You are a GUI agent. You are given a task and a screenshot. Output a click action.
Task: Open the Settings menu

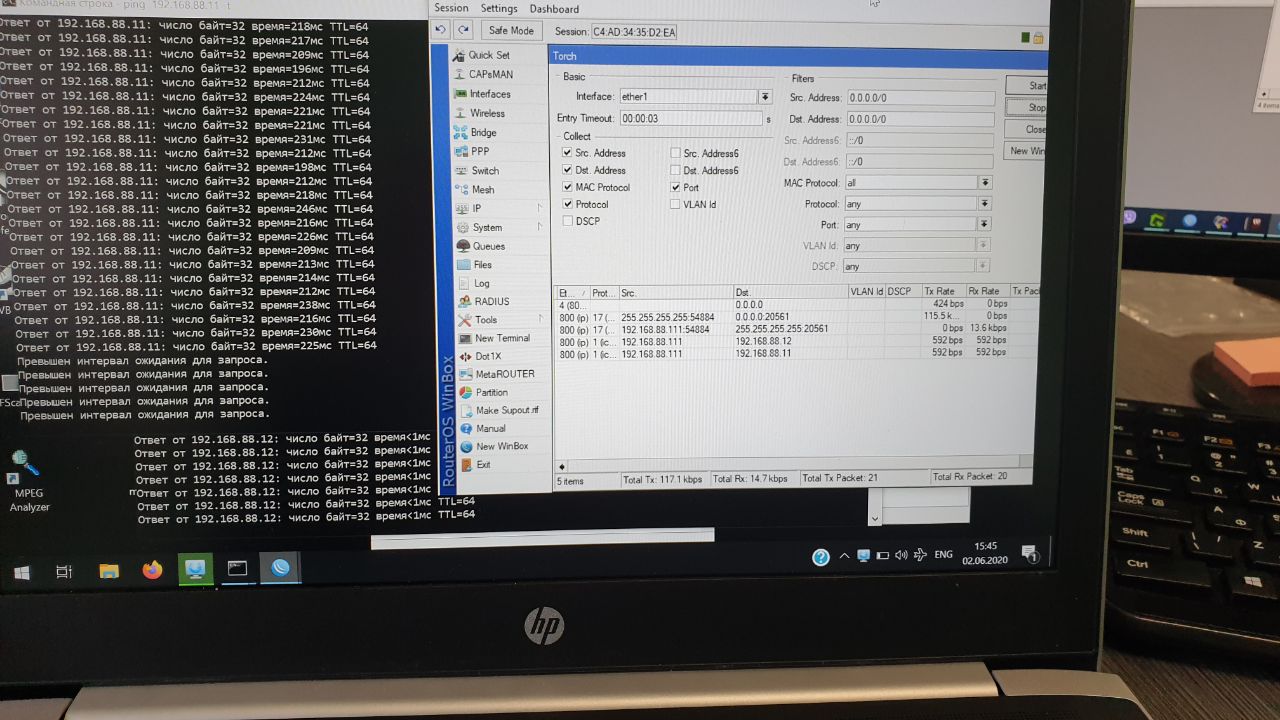[499, 8]
